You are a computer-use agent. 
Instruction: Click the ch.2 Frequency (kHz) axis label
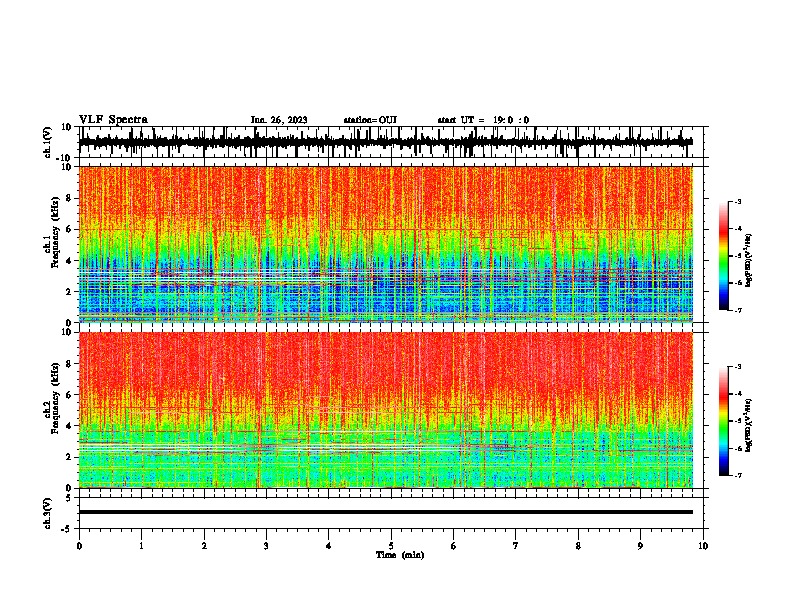coord(55,399)
